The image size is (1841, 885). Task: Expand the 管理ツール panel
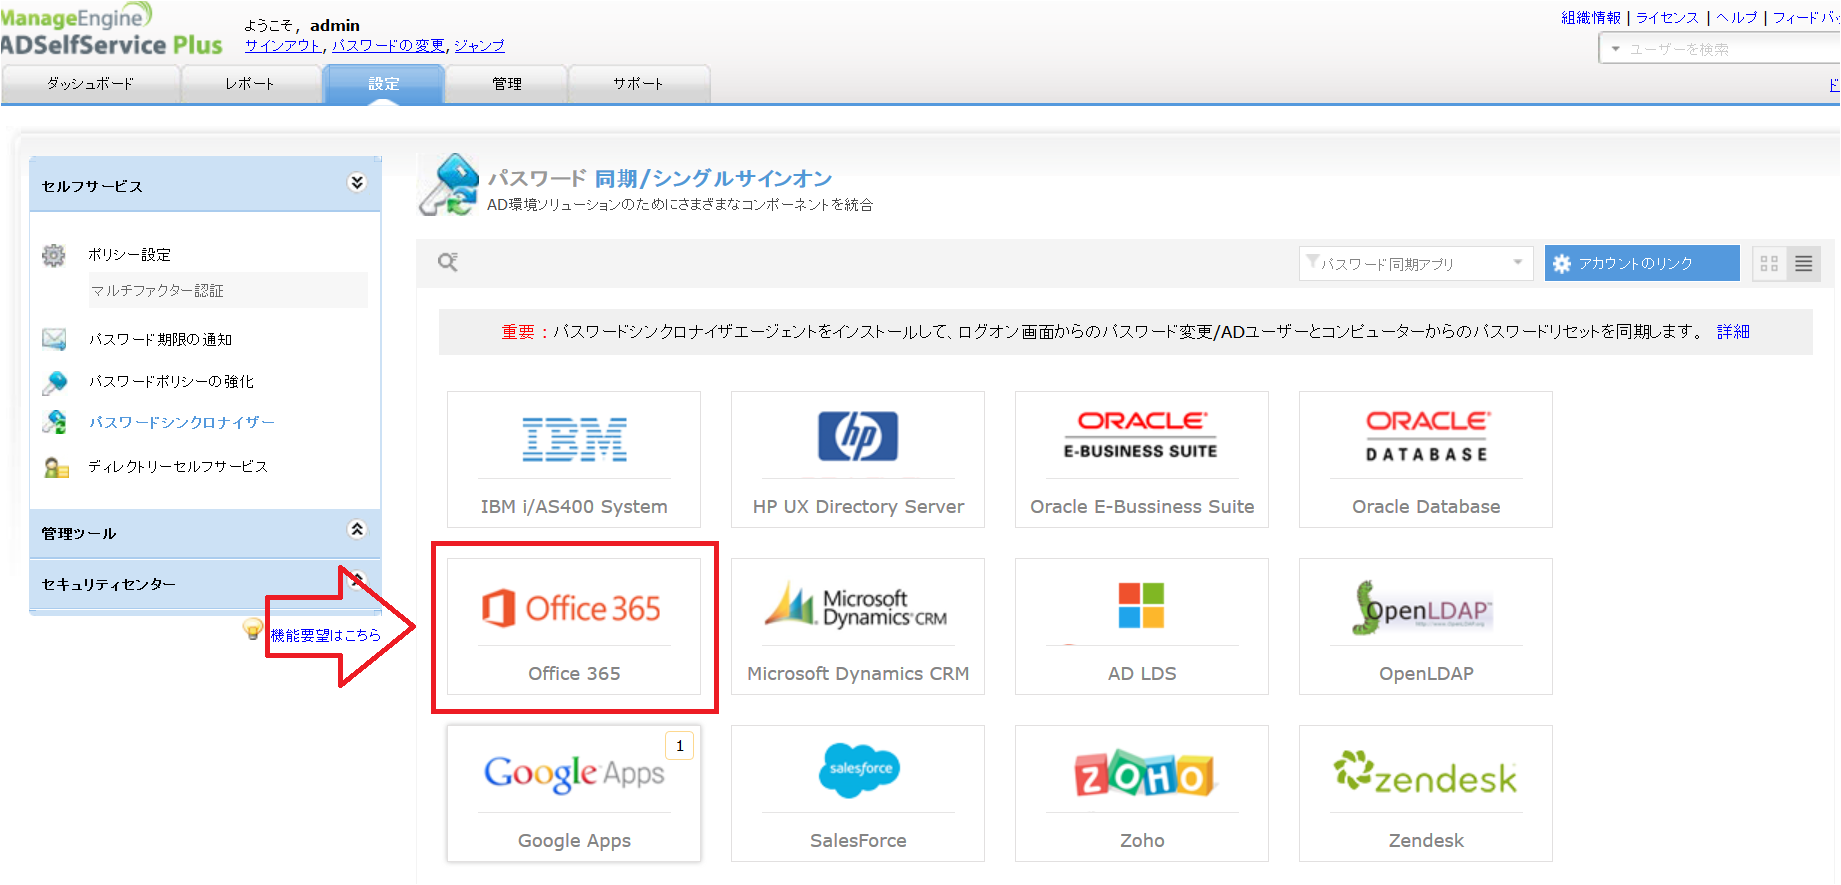(x=357, y=529)
